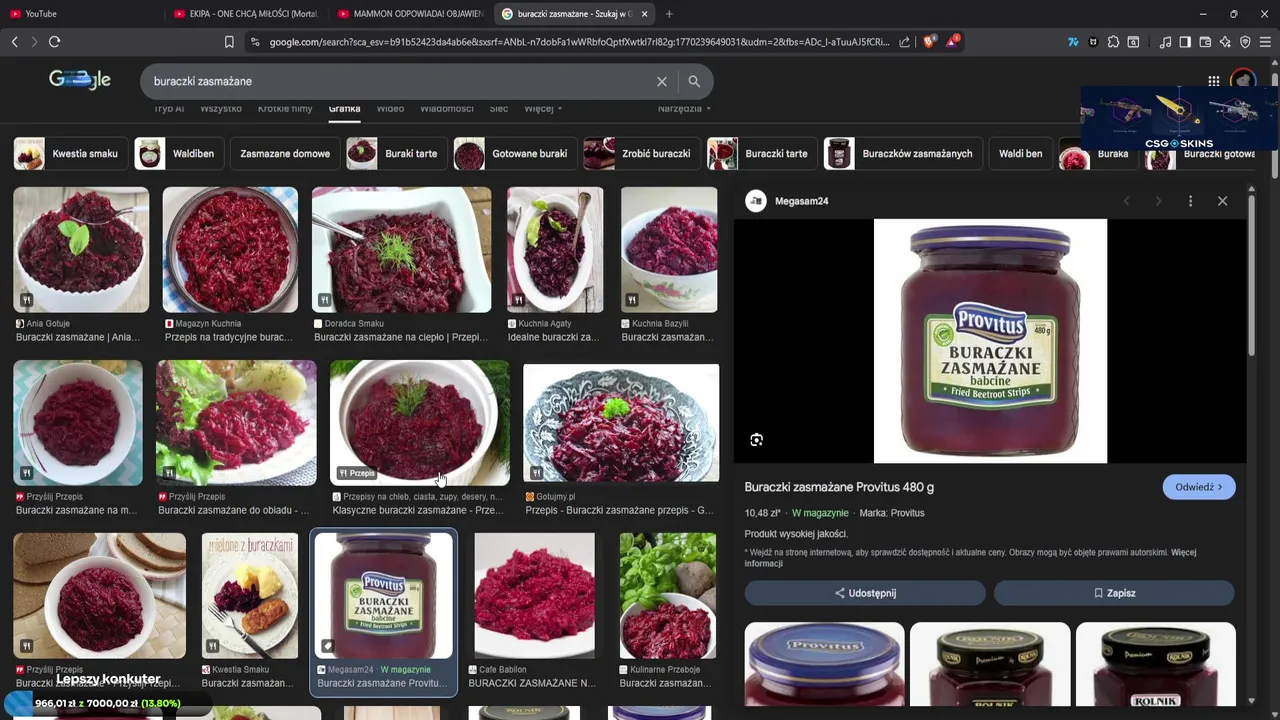Open Kulinarne Przeboje image result
1280x720 pixels.
tap(668, 596)
